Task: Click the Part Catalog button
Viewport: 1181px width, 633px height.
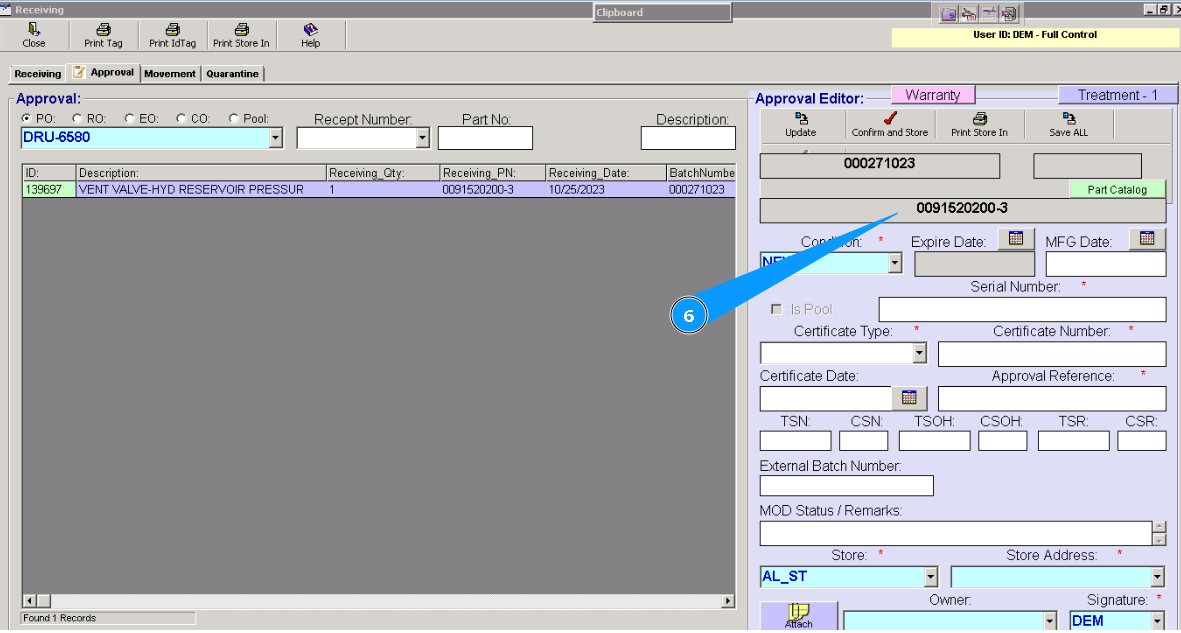Action: 1117,189
